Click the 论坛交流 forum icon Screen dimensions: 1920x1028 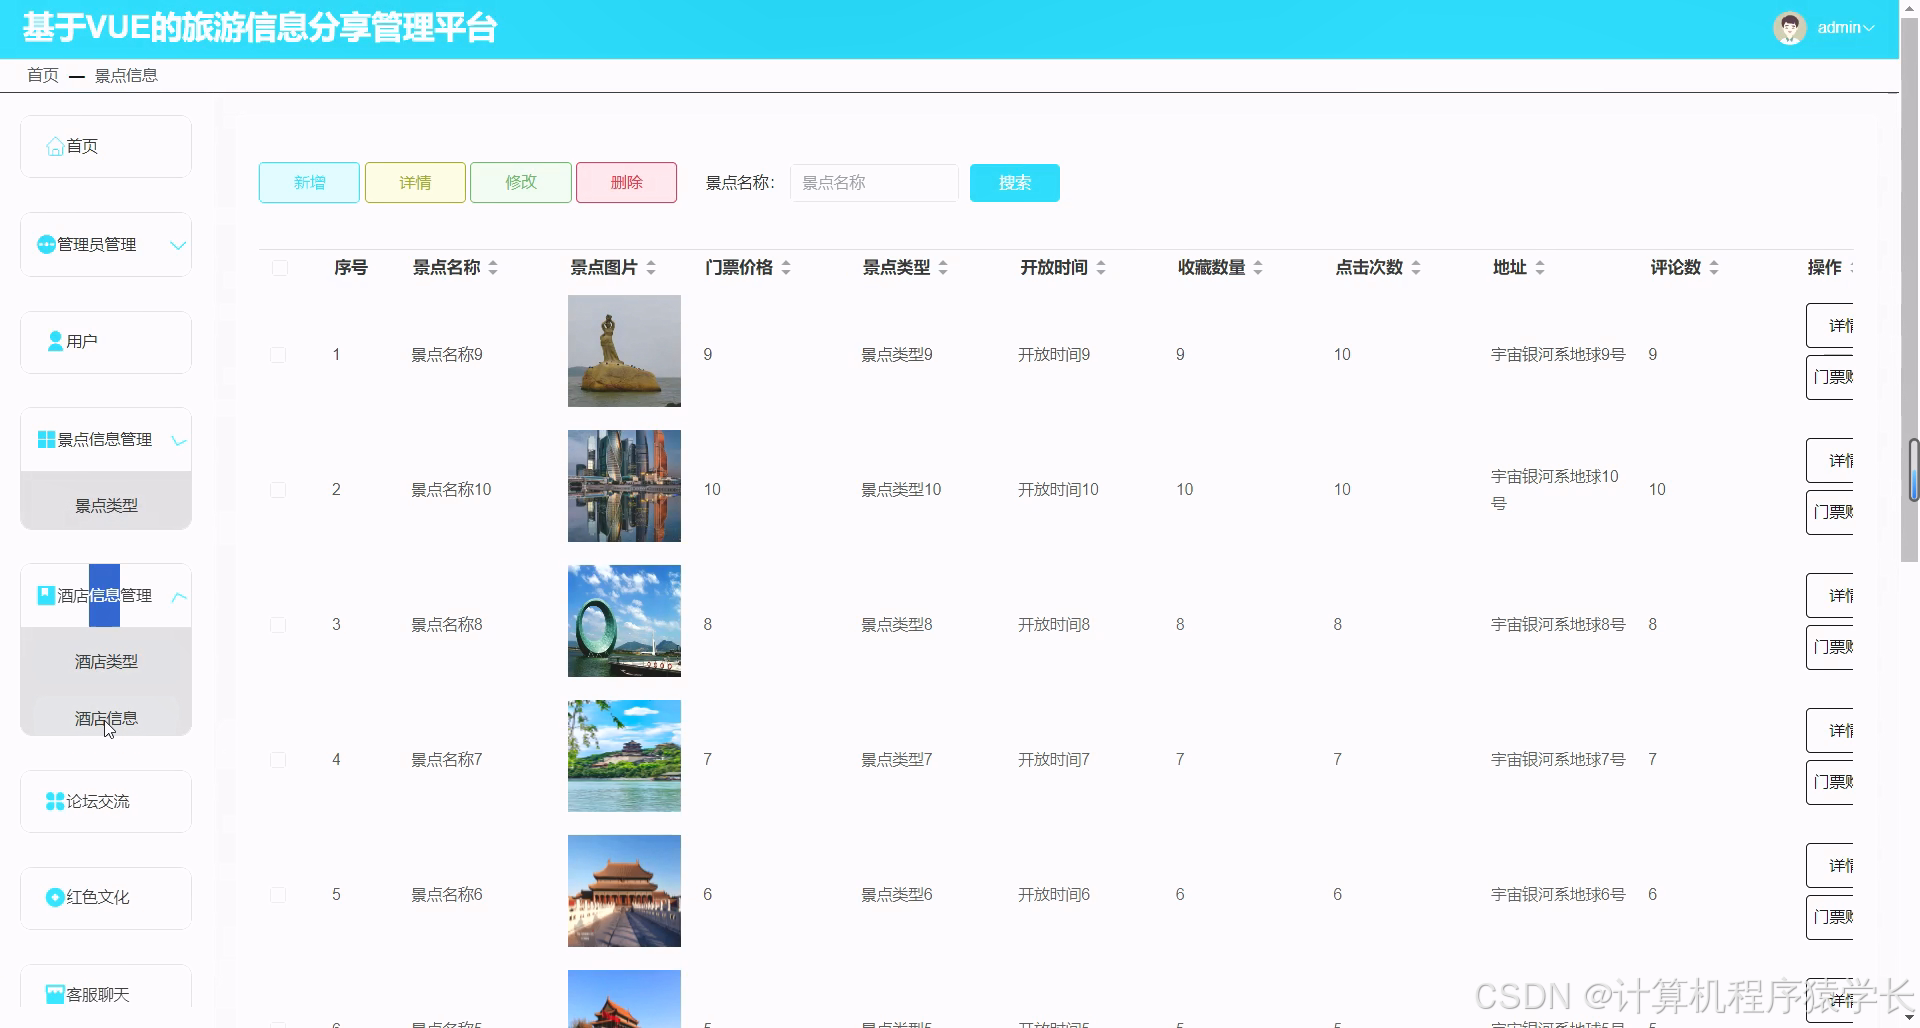(54, 800)
